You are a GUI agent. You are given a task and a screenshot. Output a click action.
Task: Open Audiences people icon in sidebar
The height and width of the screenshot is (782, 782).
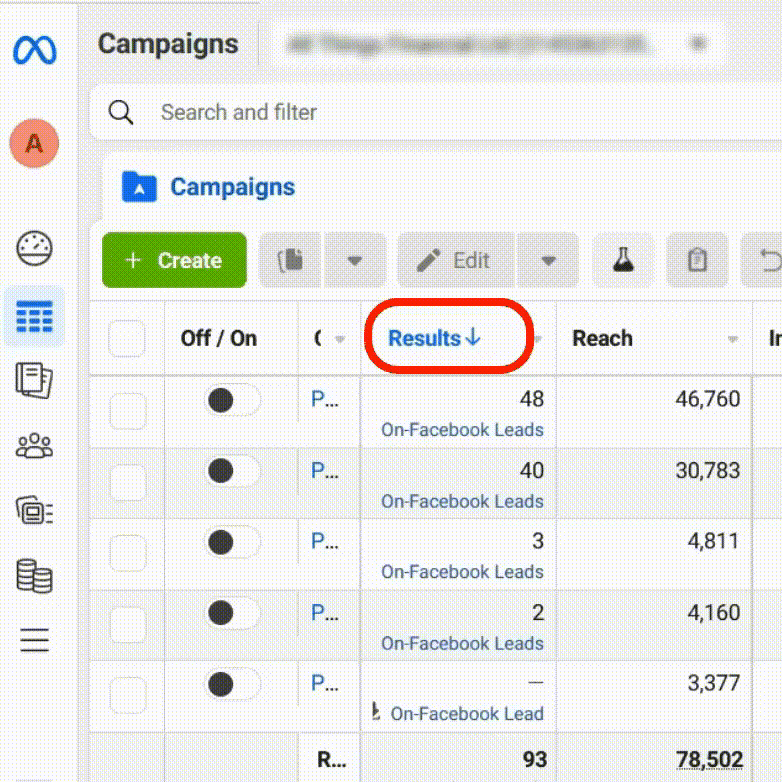(34, 445)
